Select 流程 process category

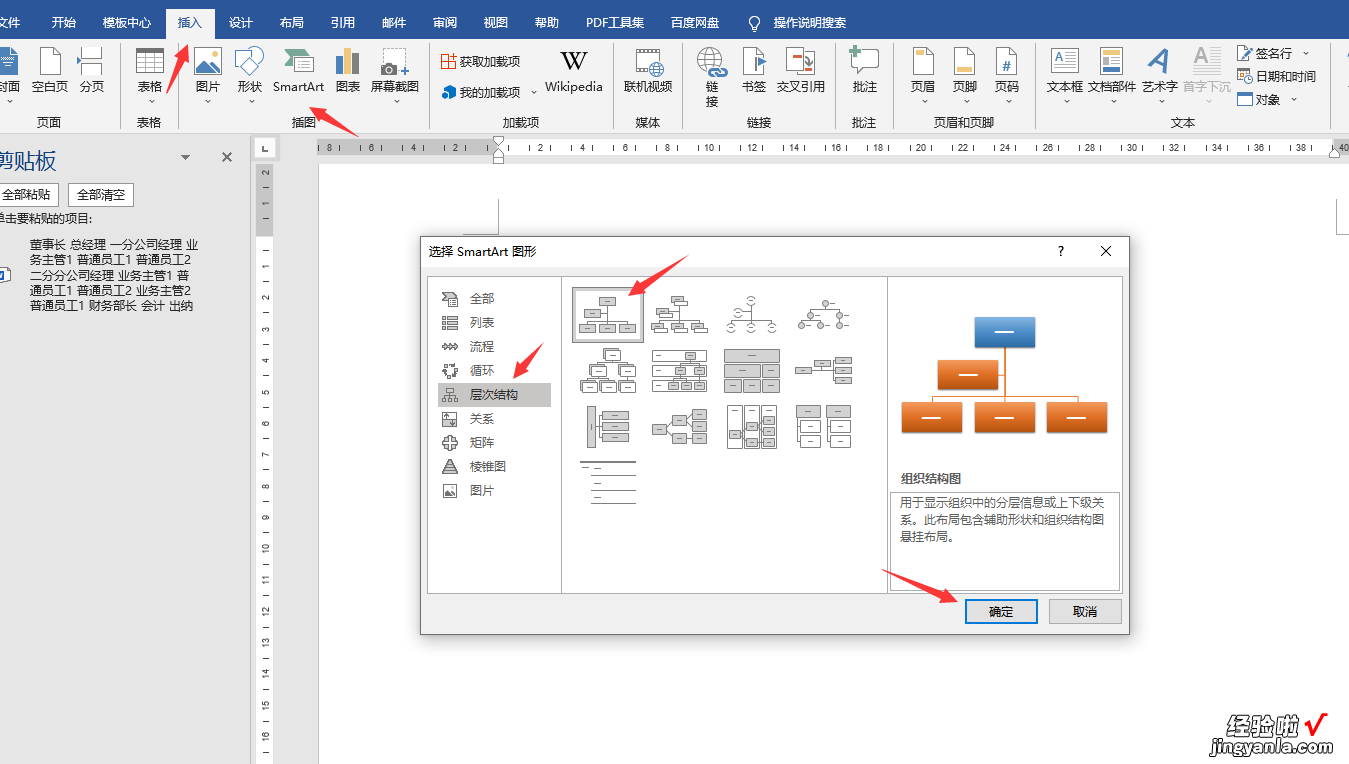pyautogui.click(x=494, y=346)
